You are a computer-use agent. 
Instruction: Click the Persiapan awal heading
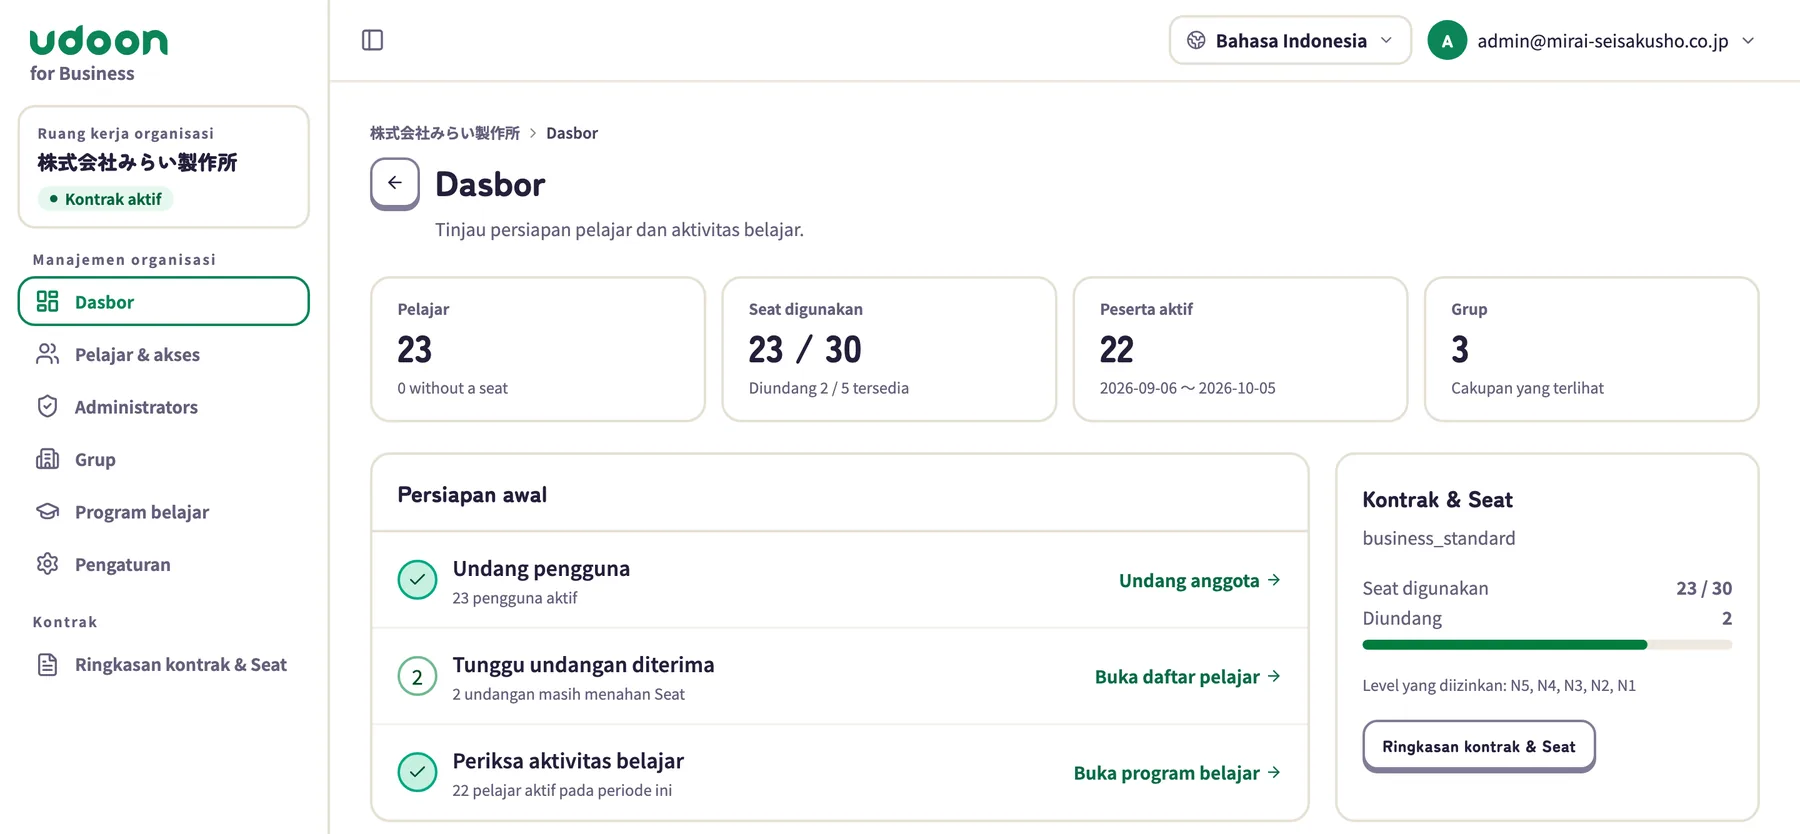(472, 494)
